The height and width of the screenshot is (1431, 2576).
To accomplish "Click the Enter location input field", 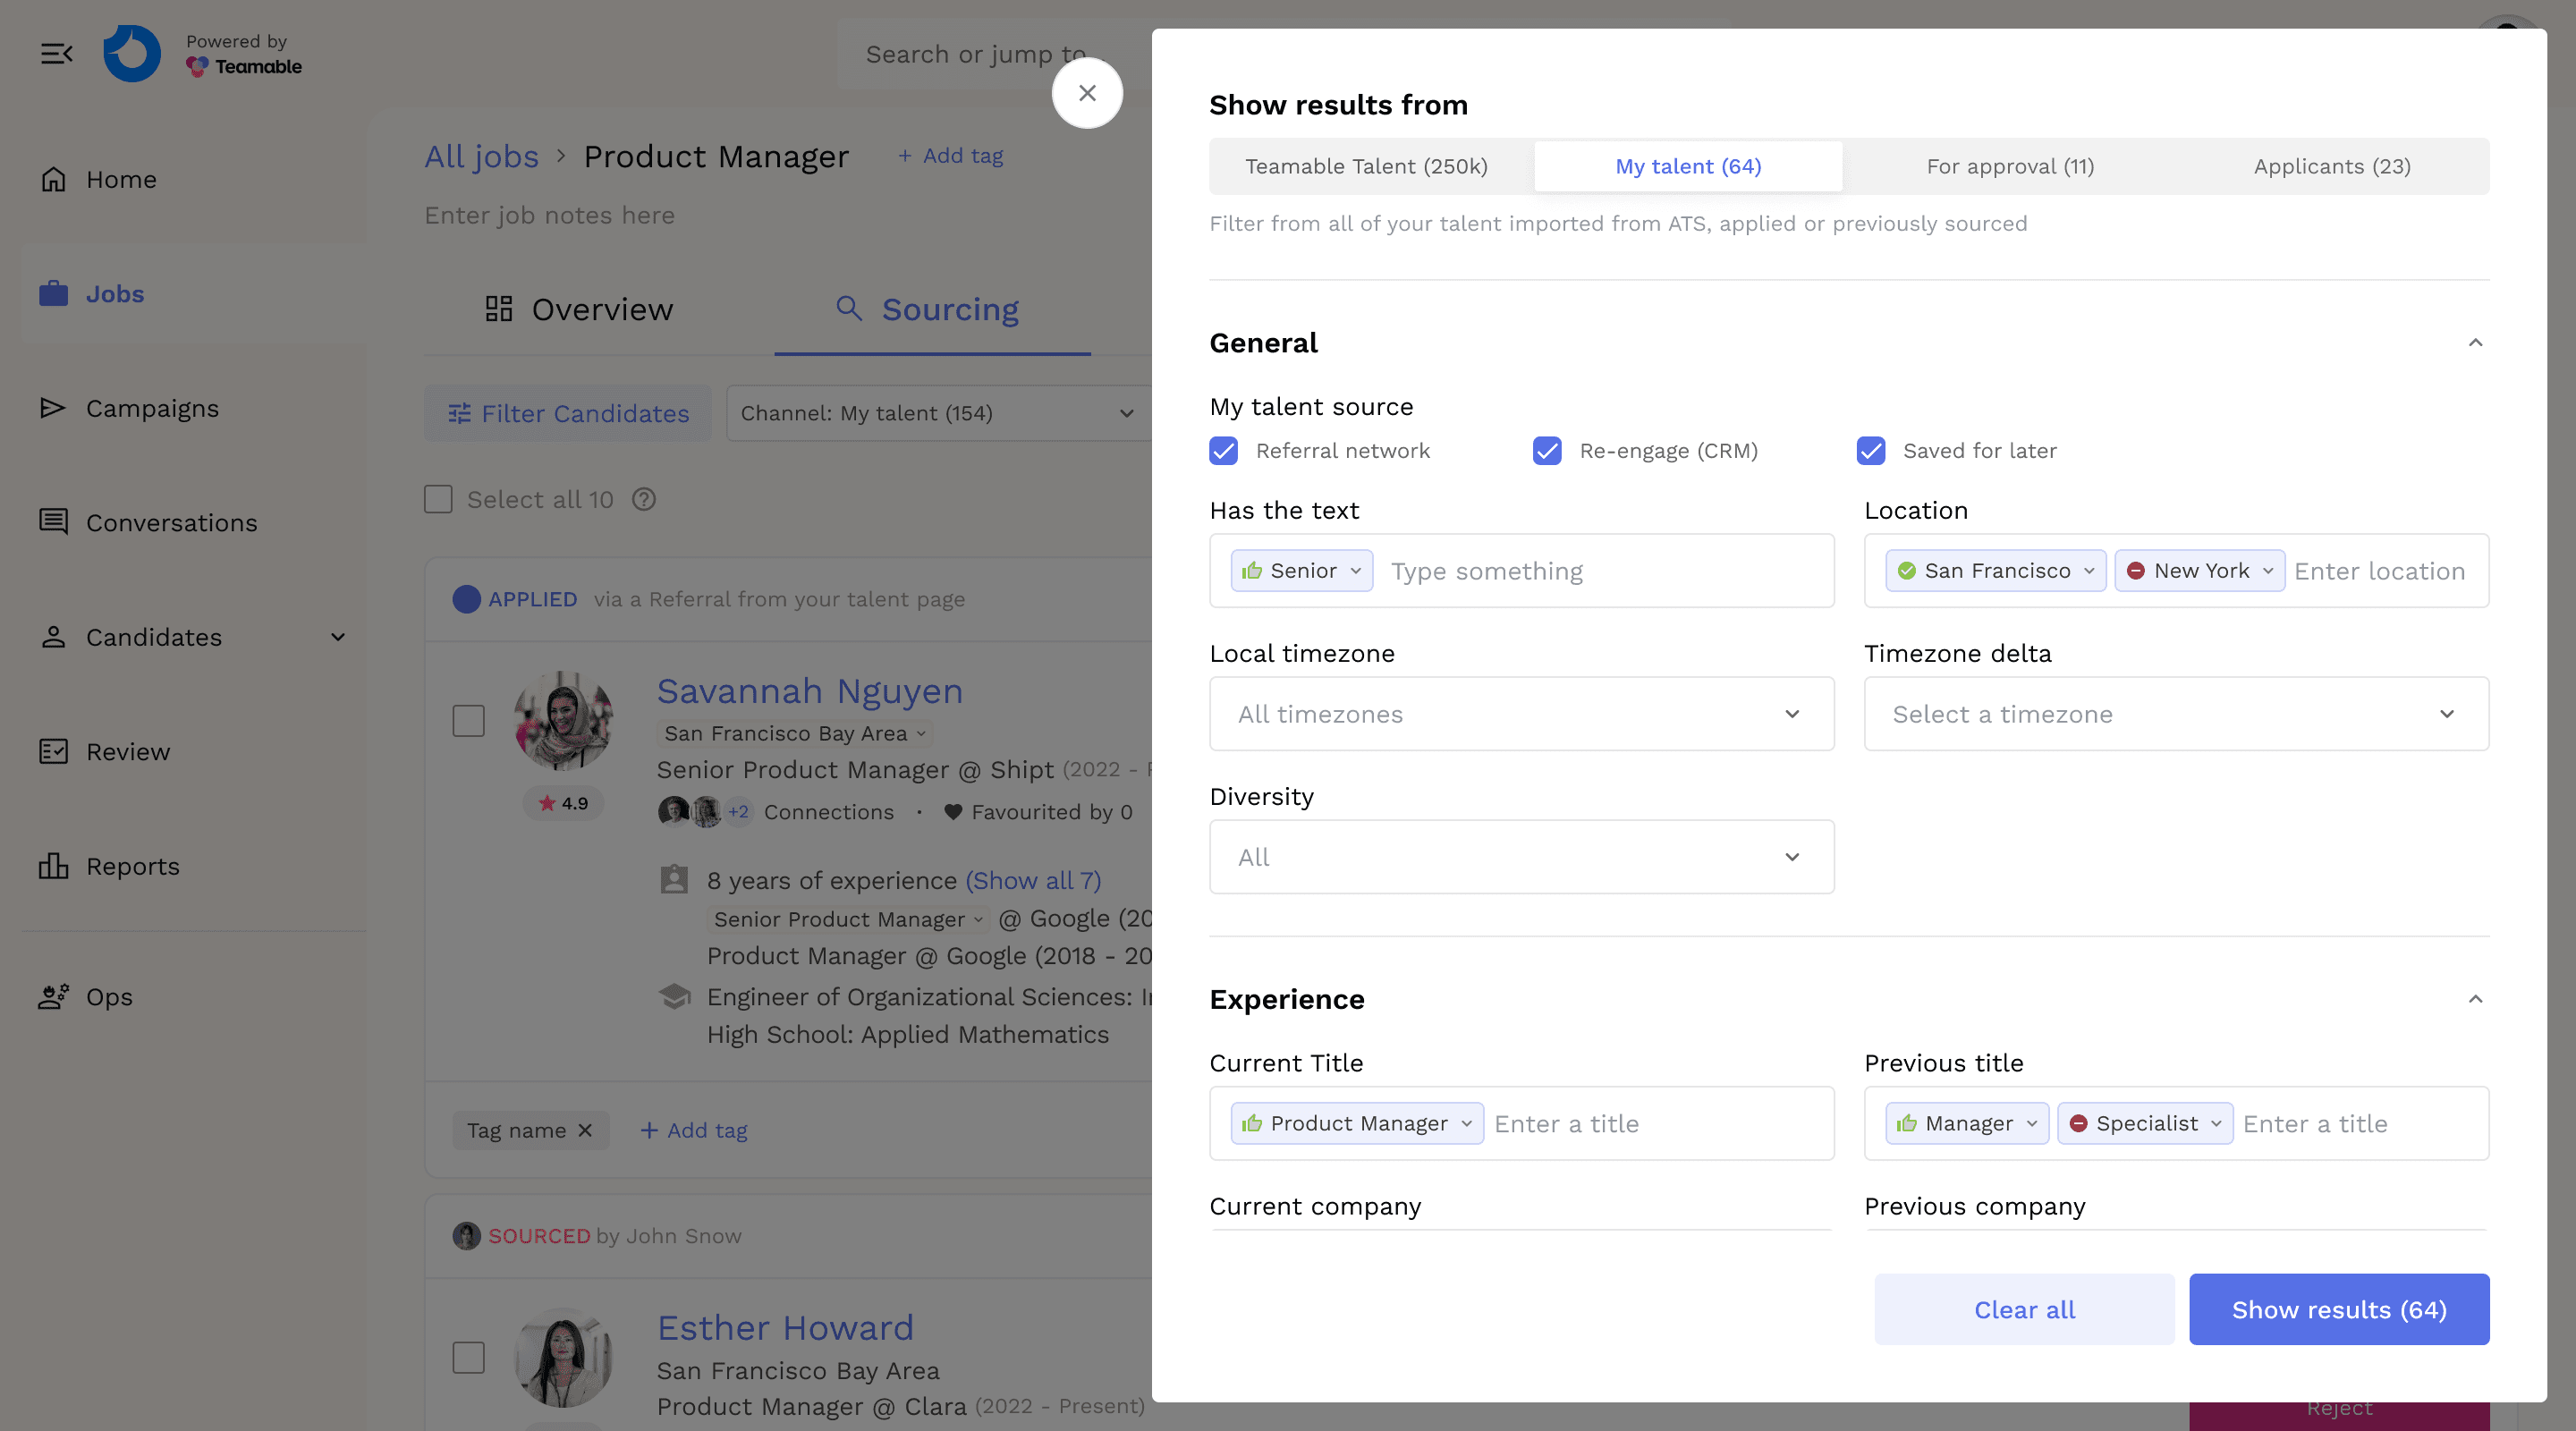I will click(2380, 571).
